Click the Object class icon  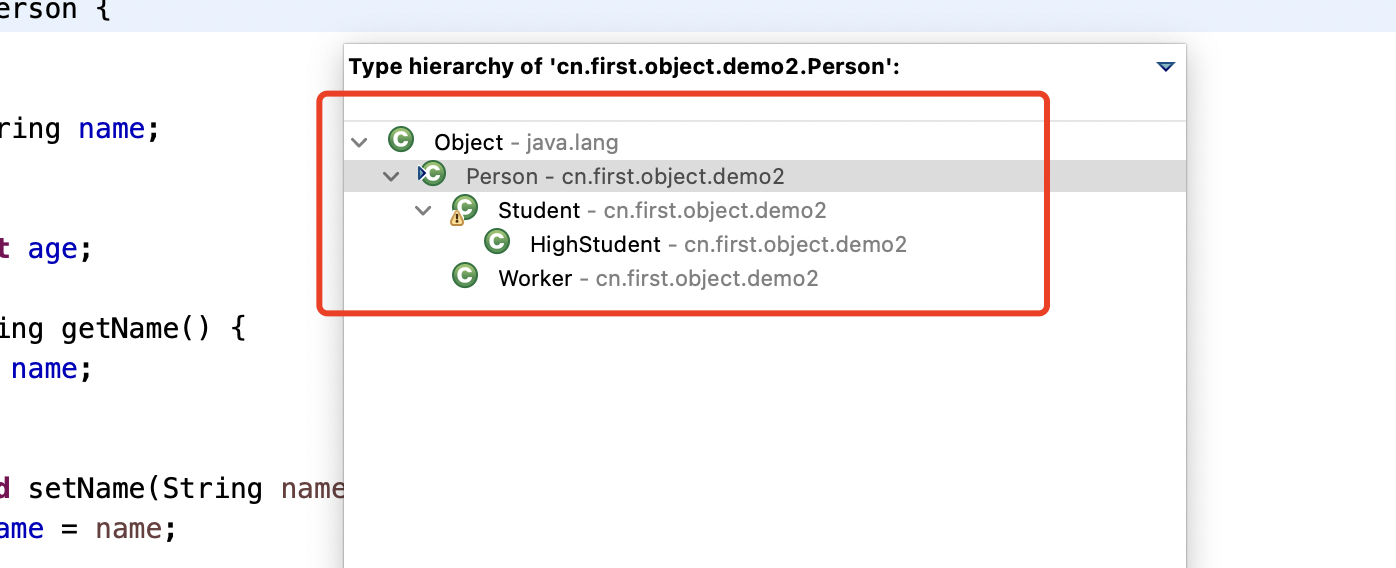(x=401, y=141)
